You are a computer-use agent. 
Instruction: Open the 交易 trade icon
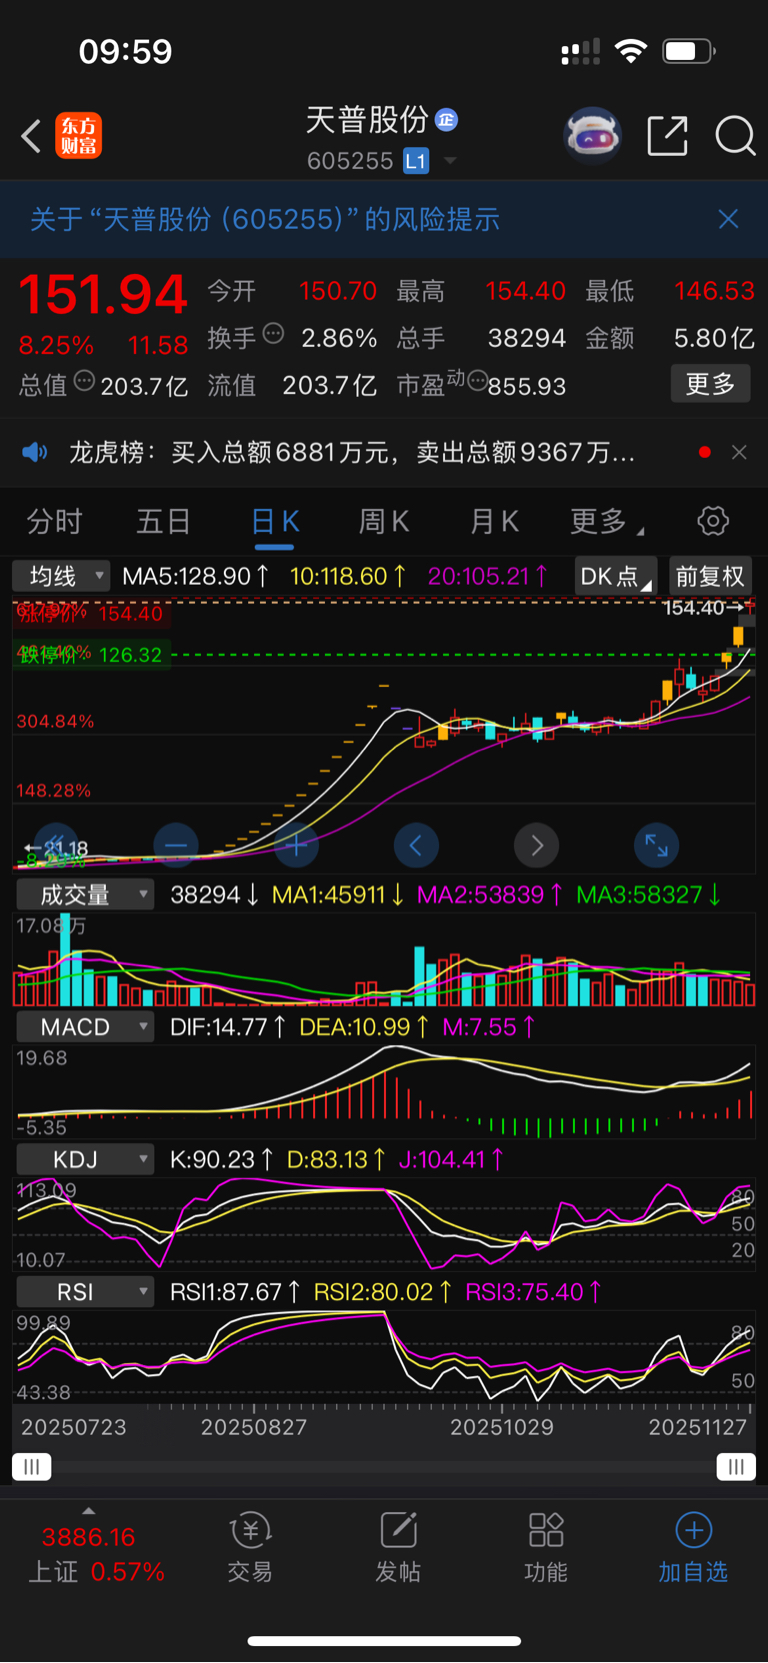249,1548
